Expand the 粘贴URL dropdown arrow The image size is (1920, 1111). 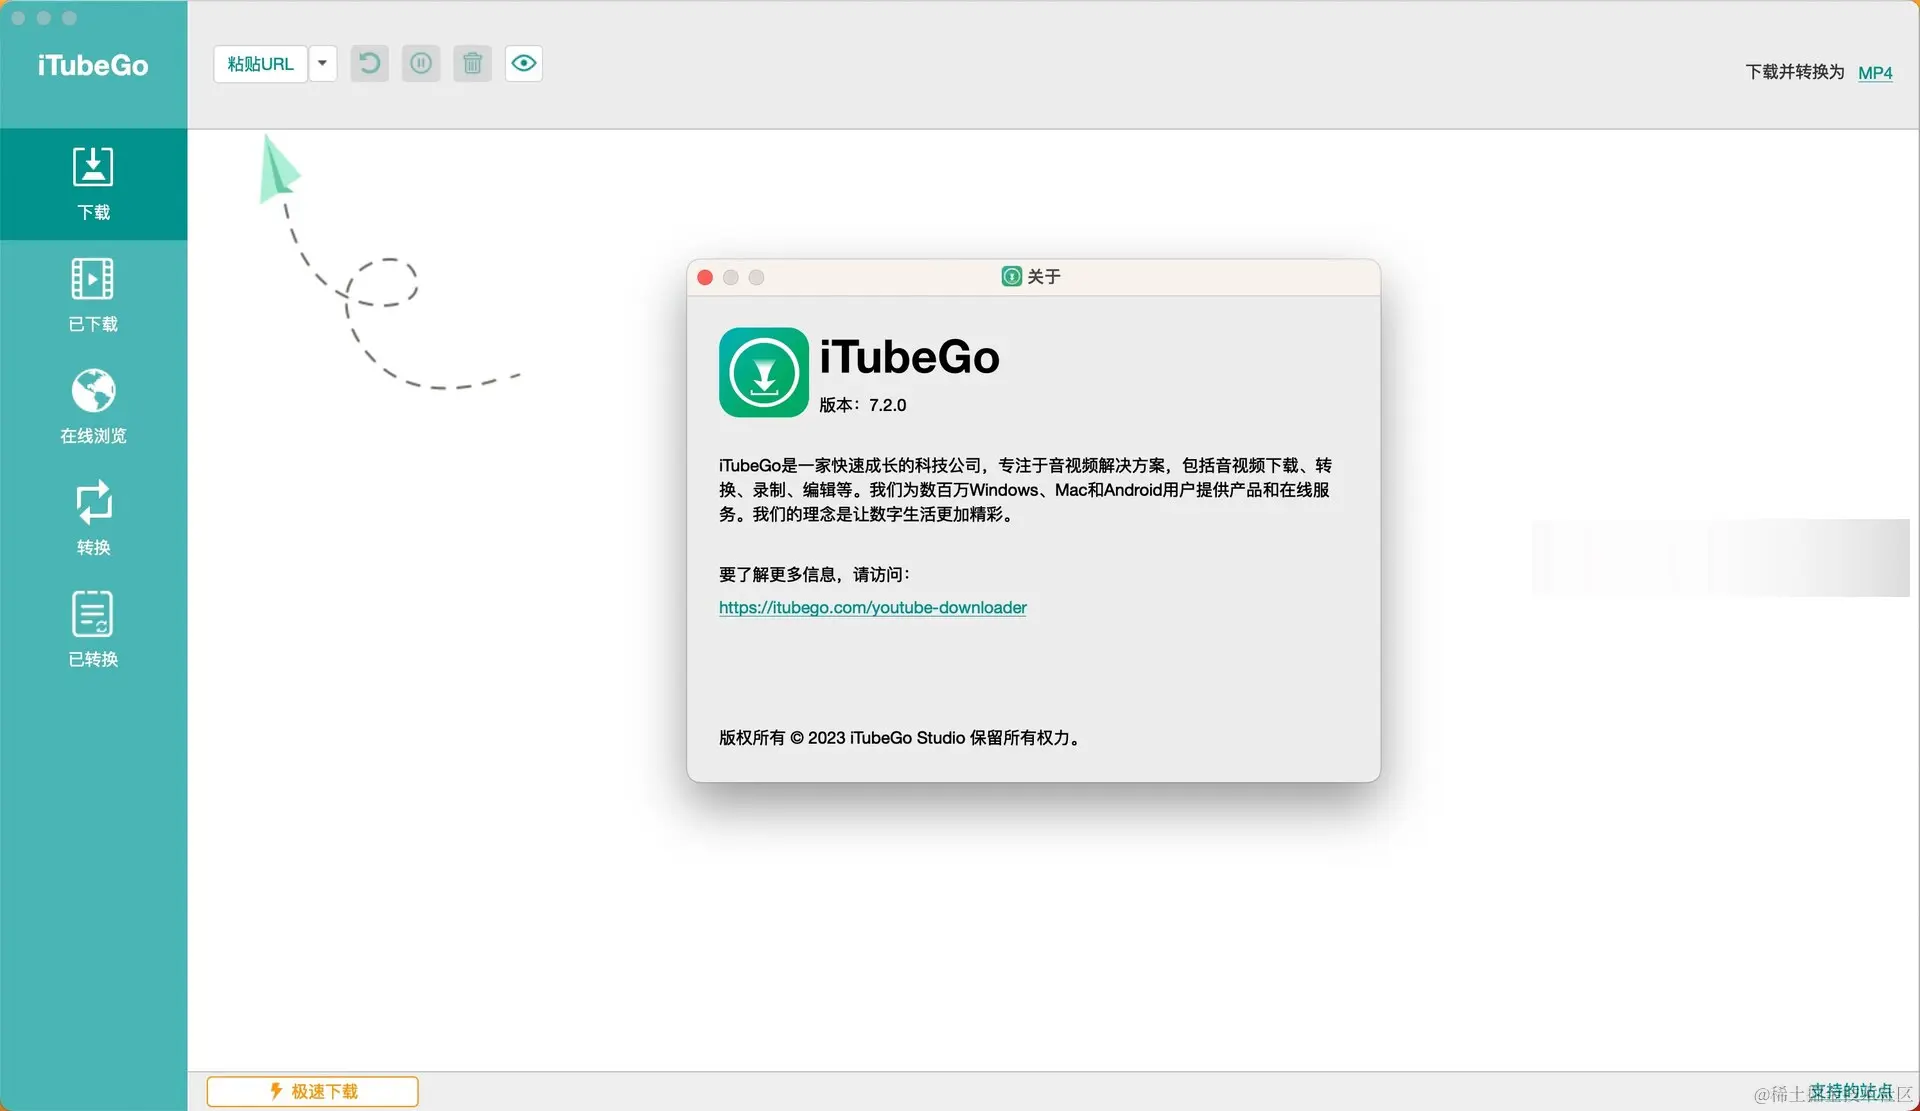click(x=322, y=64)
